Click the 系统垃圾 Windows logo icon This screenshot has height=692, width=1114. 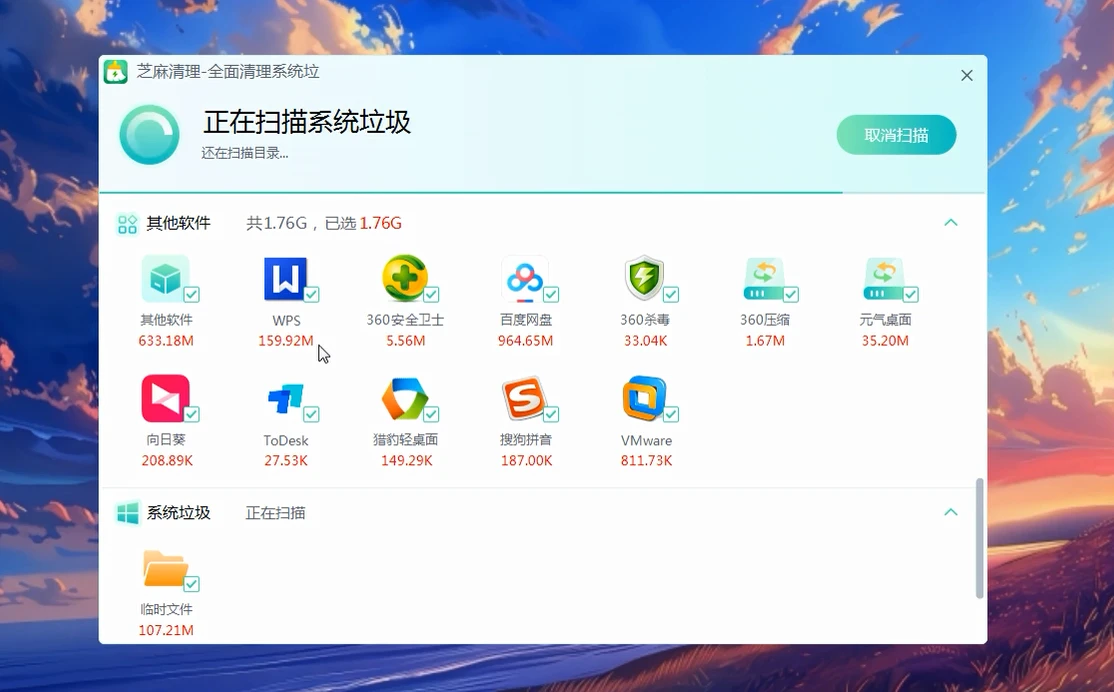[x=128, y=513]
